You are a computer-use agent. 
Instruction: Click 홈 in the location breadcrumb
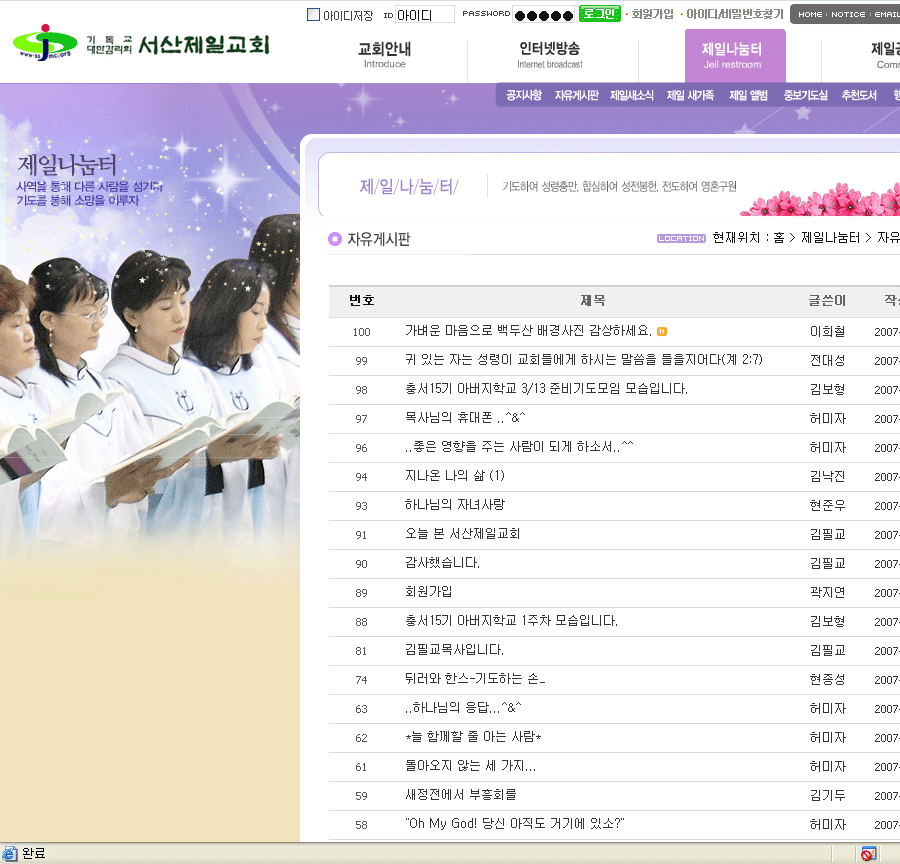(x=779, y=238)
